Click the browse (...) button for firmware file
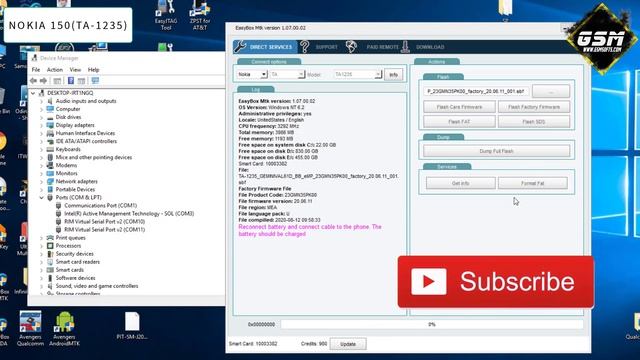This screenshot has width=640, height=360. point(551,91)
